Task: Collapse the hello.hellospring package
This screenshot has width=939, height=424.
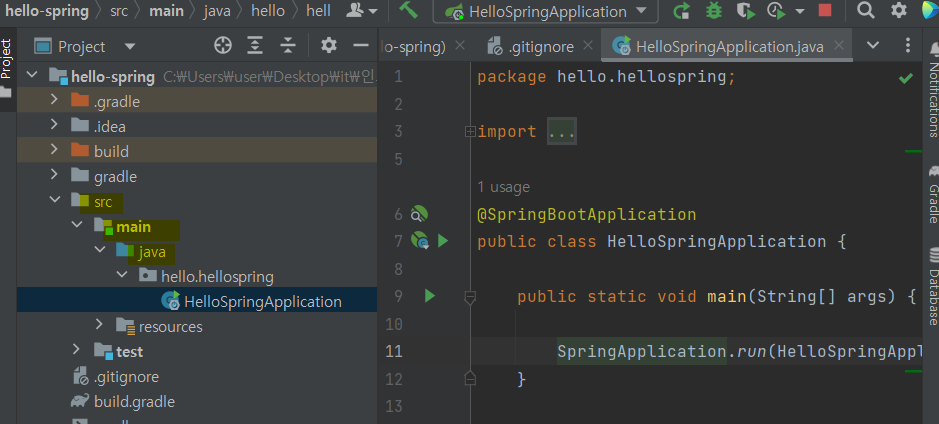Action: click(x=122, y=274)
